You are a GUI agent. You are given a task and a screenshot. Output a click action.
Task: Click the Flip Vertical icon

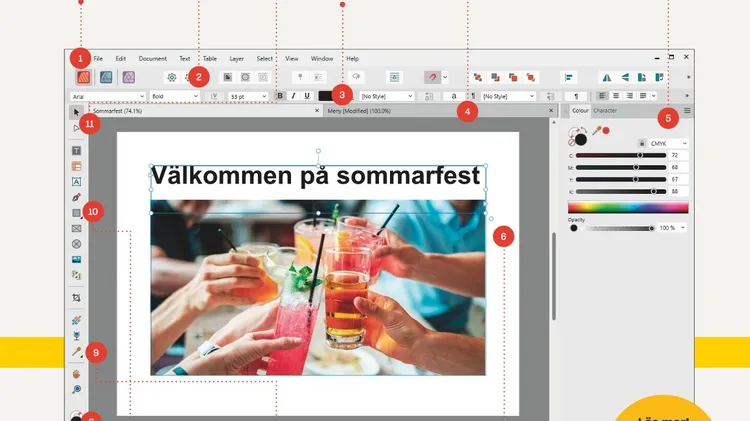(x=624, y=77)
